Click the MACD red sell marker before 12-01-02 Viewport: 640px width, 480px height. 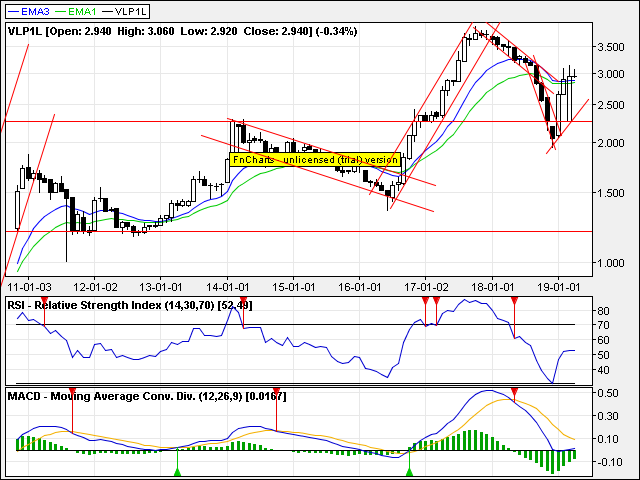point(72,392)
